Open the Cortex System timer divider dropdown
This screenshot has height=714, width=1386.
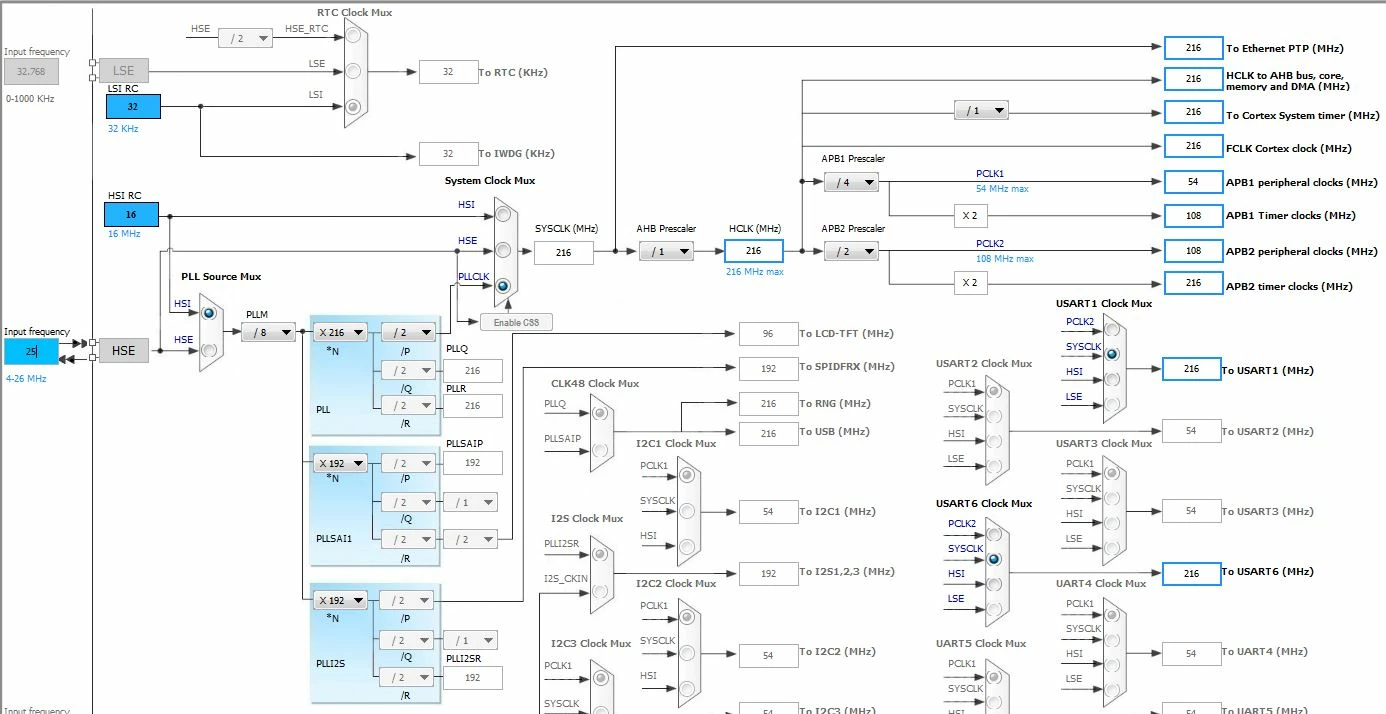point(981,110)
